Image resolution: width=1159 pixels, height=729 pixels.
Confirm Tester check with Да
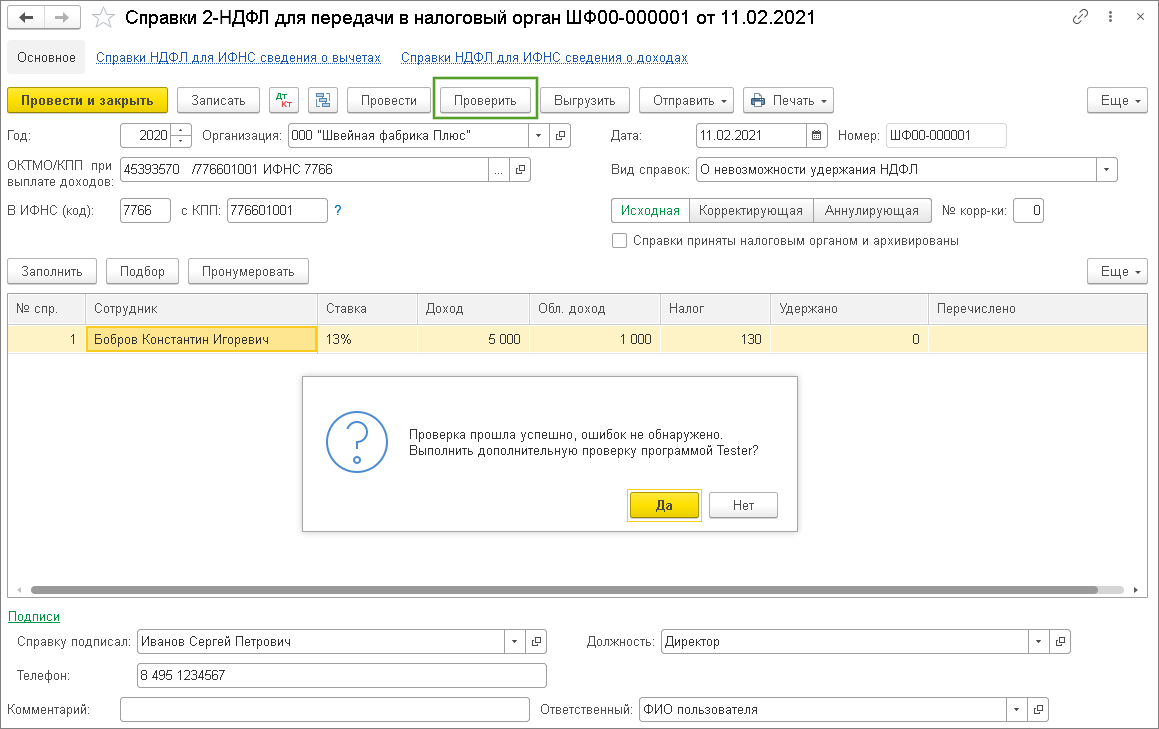tap(664, 505)
